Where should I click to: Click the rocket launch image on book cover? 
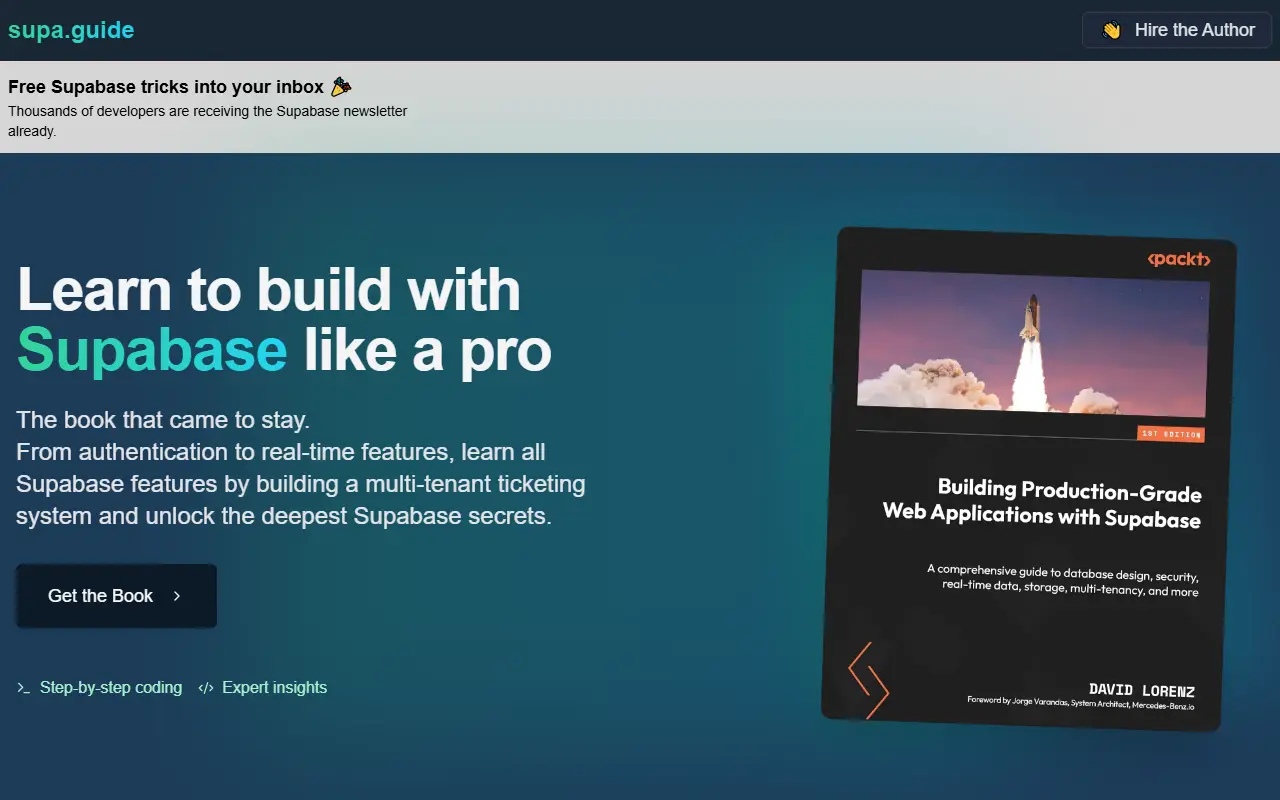coord(1033,343)
